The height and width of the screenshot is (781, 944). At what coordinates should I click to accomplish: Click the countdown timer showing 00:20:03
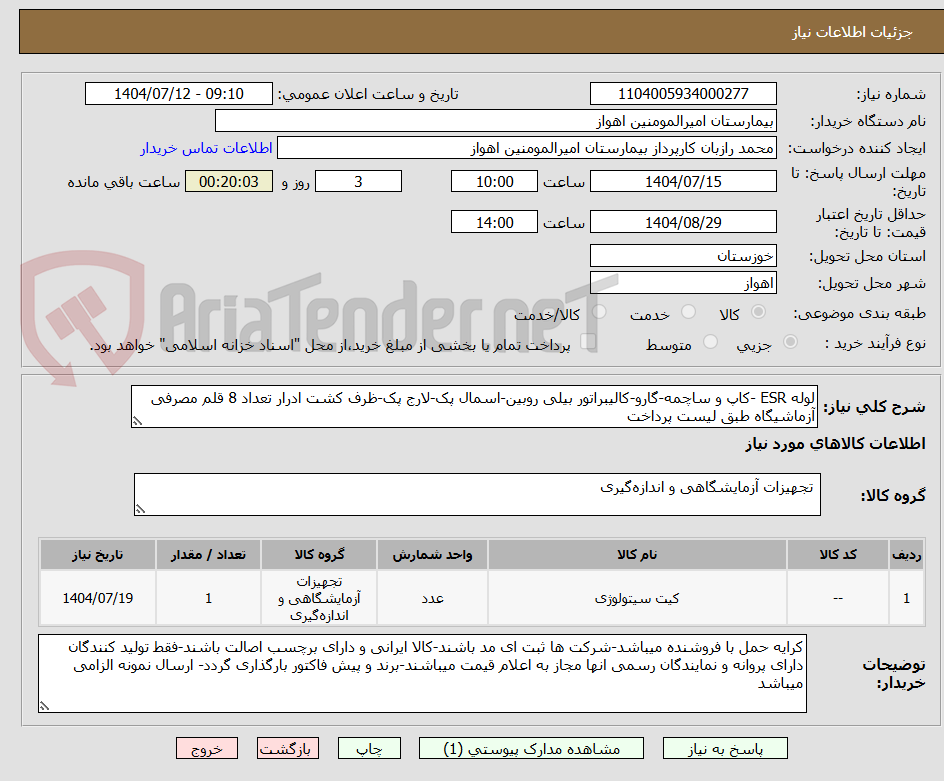(x=229, y=181)
